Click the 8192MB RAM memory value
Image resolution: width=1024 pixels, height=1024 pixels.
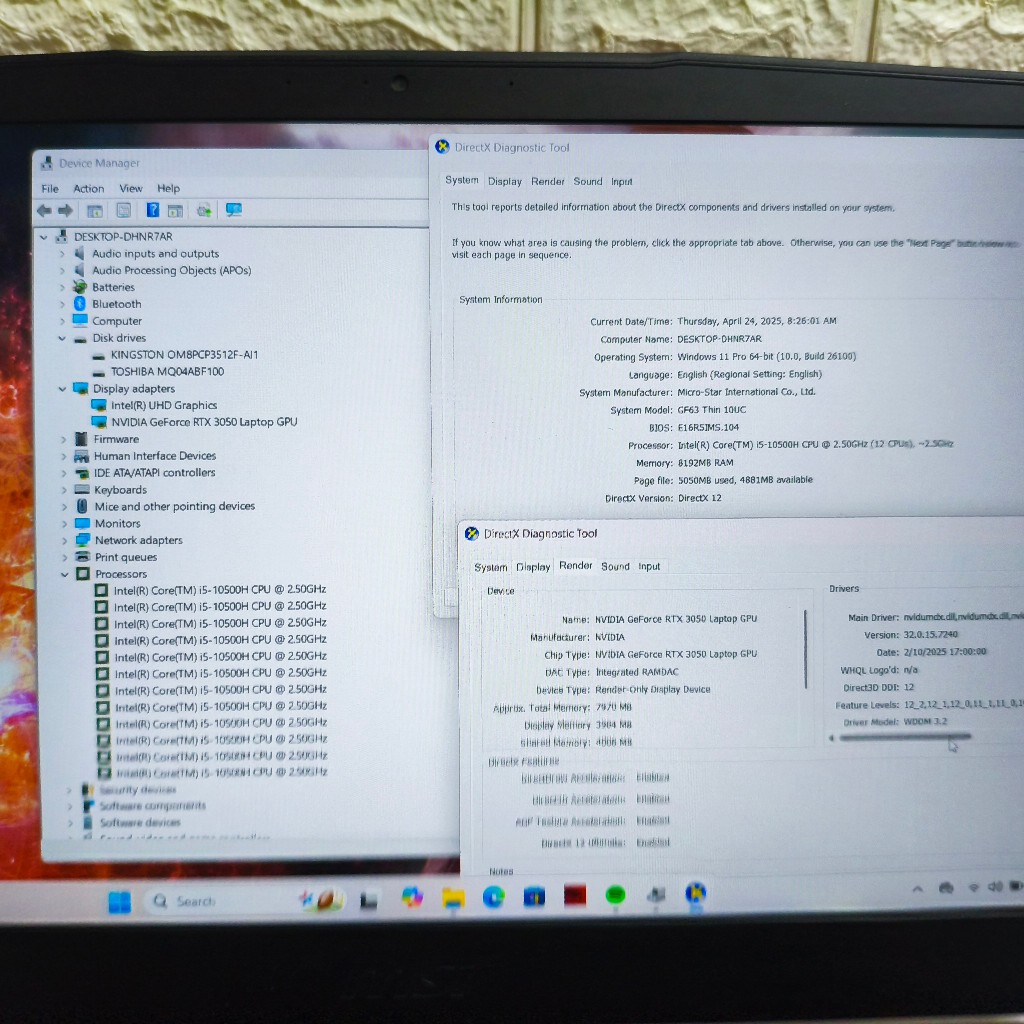(x=705, y=463)
